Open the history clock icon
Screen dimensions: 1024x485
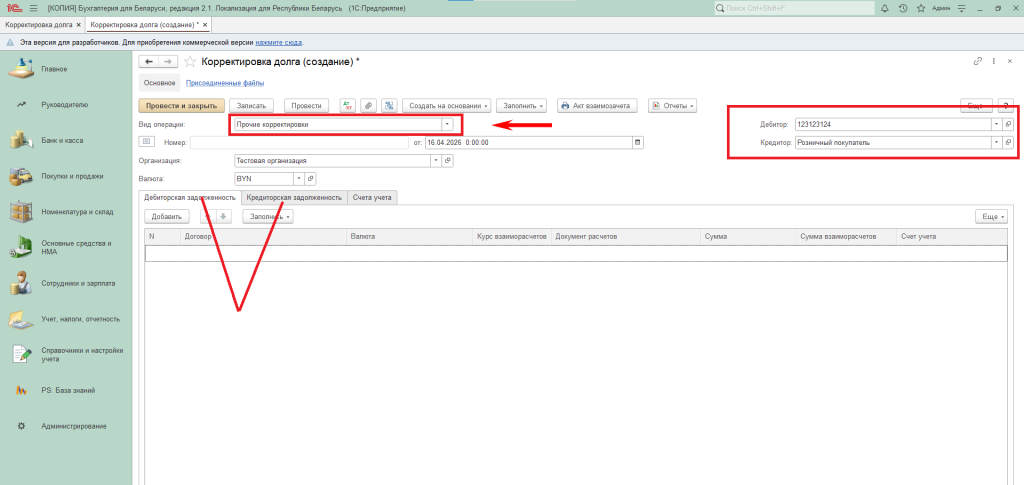(903, 8)
